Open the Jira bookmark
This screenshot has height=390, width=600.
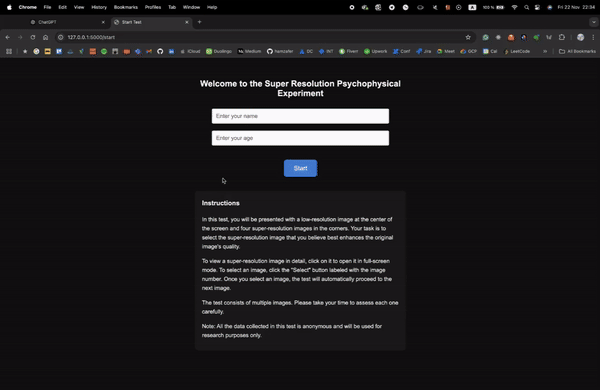click(x=424, y=51)
